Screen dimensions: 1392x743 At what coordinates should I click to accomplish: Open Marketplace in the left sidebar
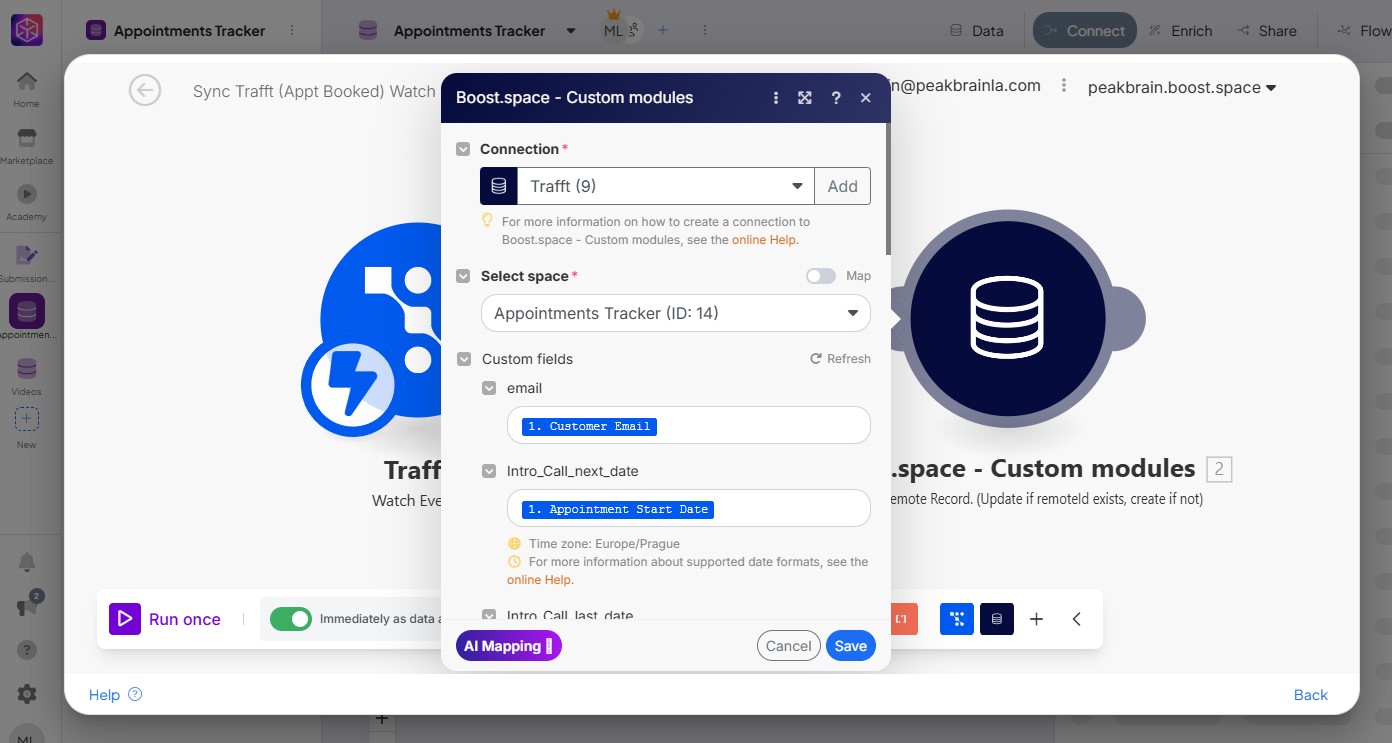click(x=27, y=146)
